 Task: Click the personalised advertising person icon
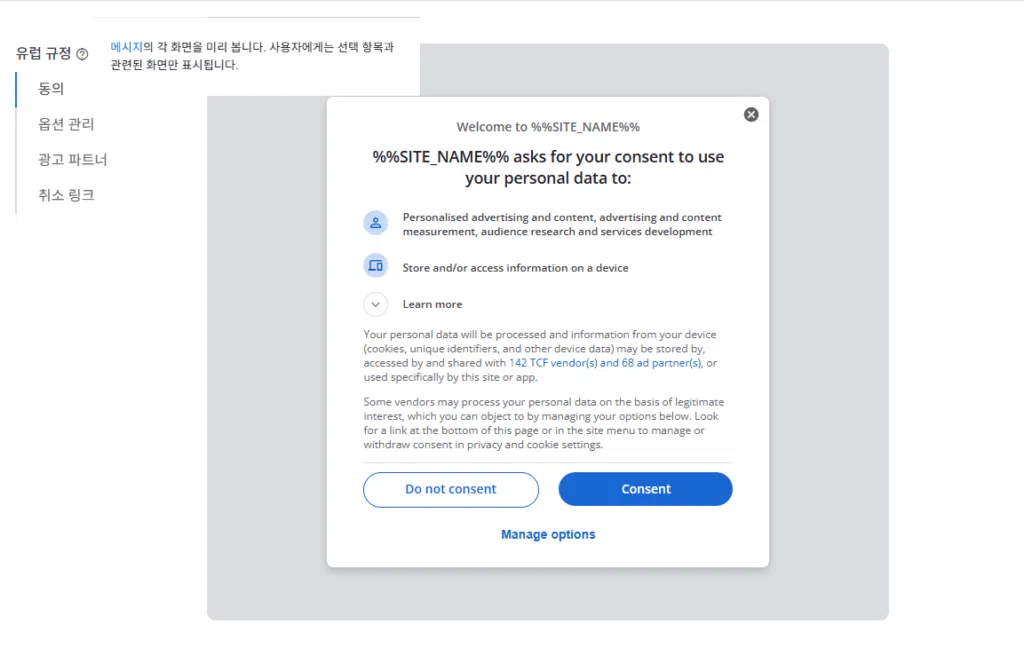(375, 222)
